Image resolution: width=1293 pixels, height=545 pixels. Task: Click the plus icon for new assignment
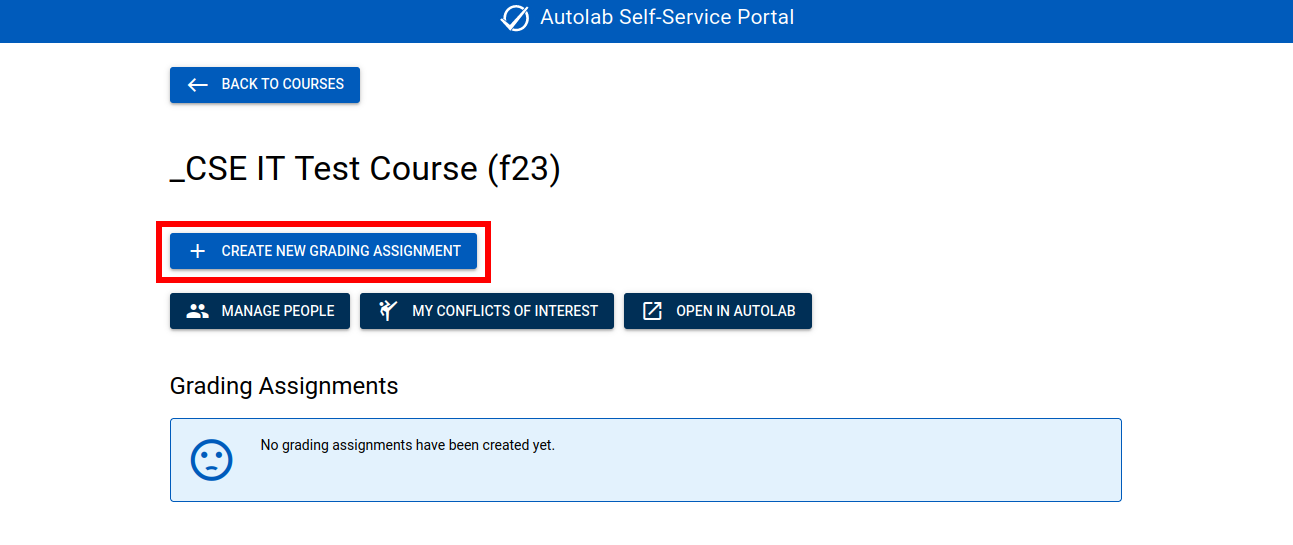pyautogui.click(x=198, y=251)
